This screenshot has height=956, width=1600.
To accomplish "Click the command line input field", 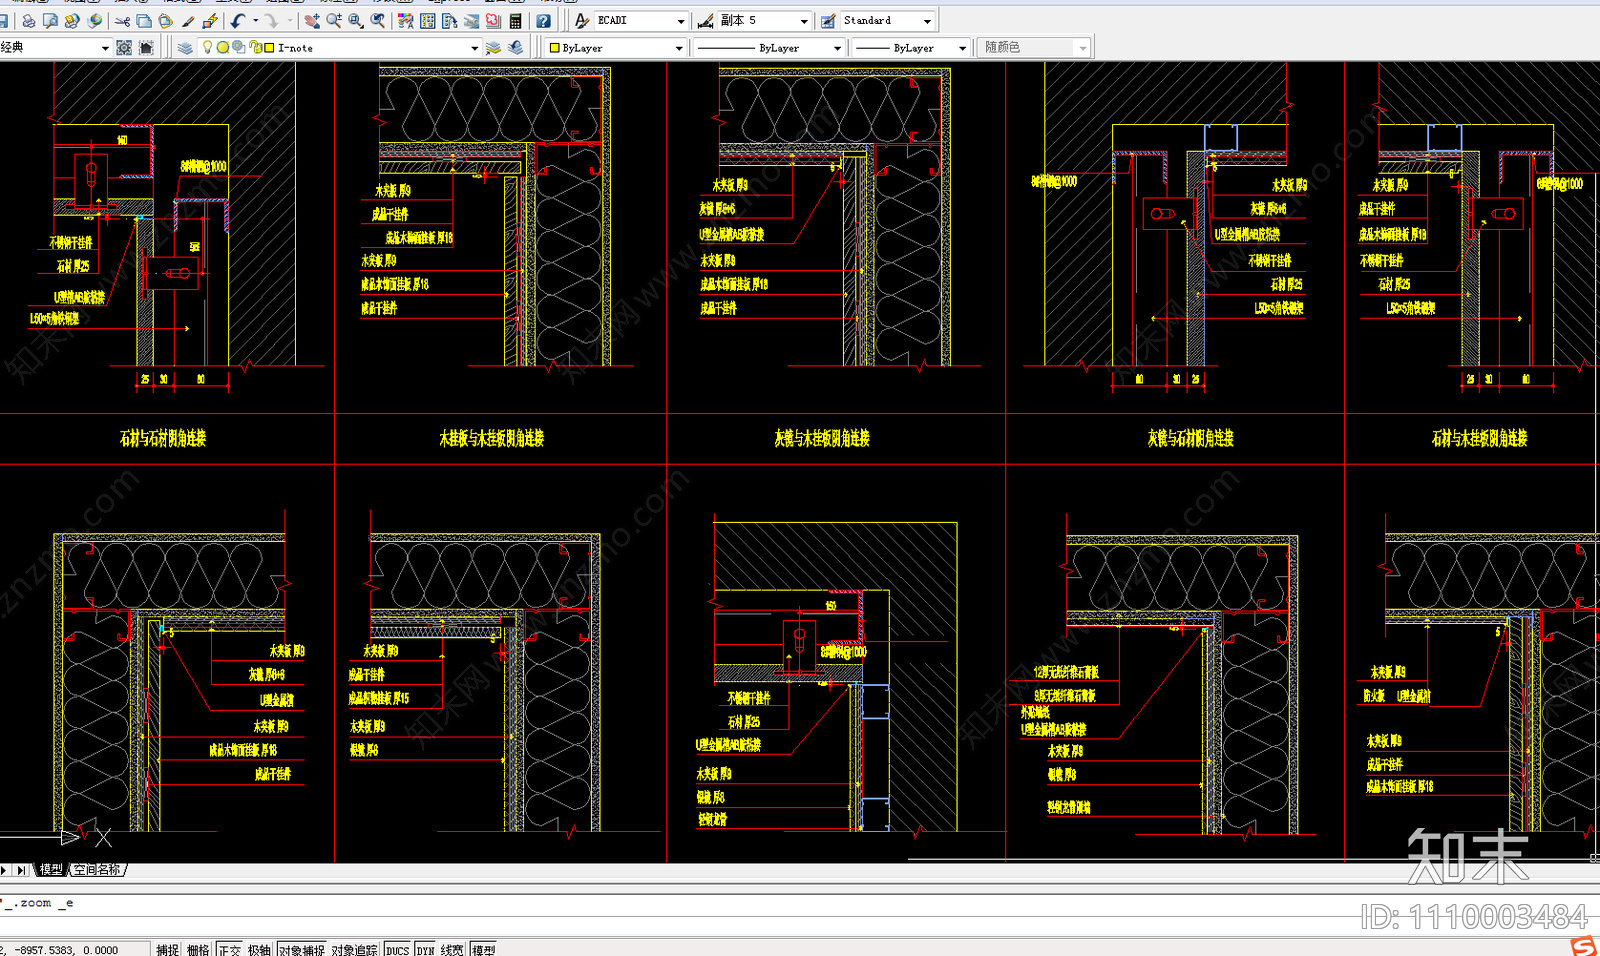I will (800, 904).
